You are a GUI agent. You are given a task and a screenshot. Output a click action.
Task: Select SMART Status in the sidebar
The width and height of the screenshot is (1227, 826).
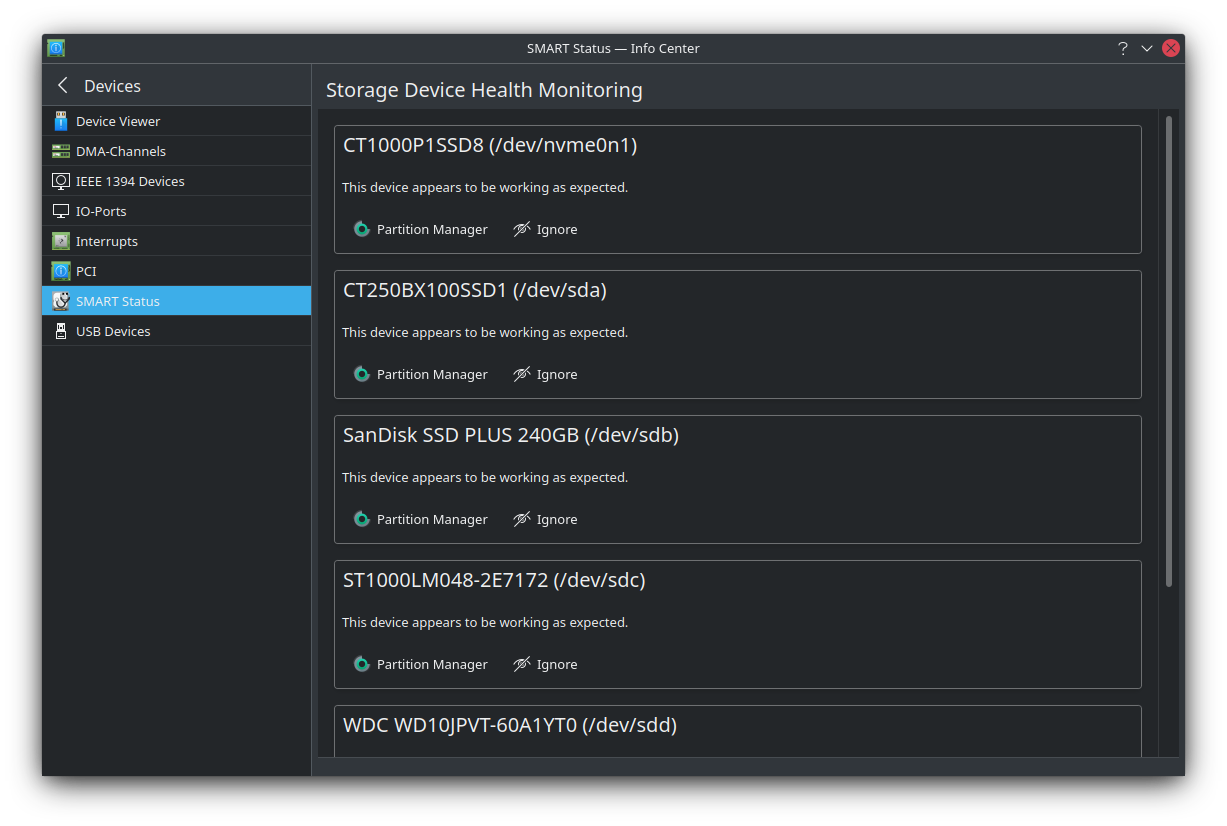(x=116, y=301)
